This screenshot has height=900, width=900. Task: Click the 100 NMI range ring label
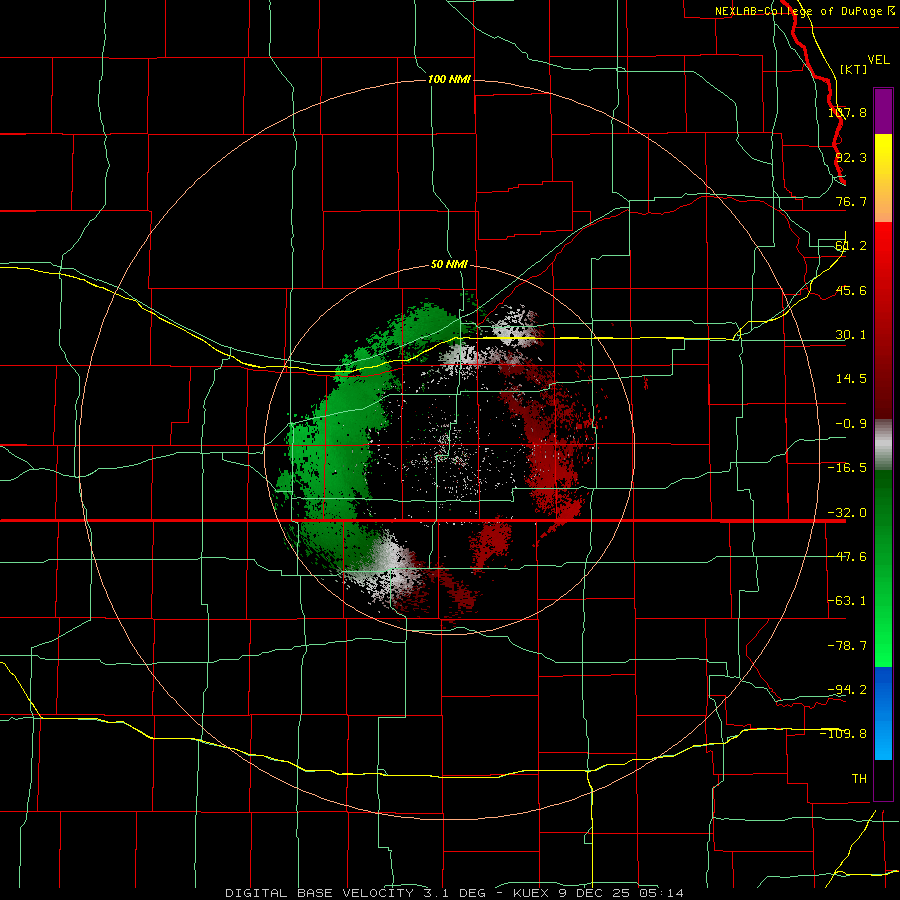[x=449, y=79]
